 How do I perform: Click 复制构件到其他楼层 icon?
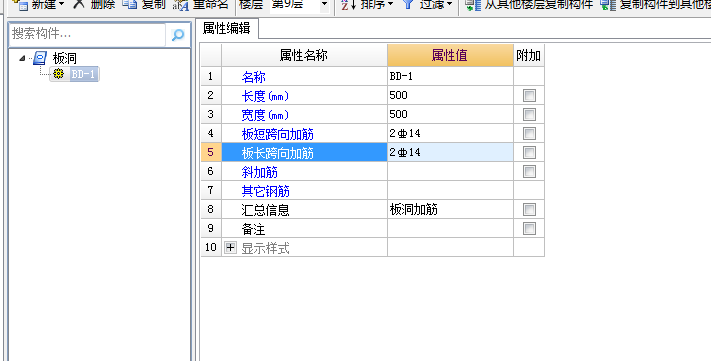tap(608, 5)
